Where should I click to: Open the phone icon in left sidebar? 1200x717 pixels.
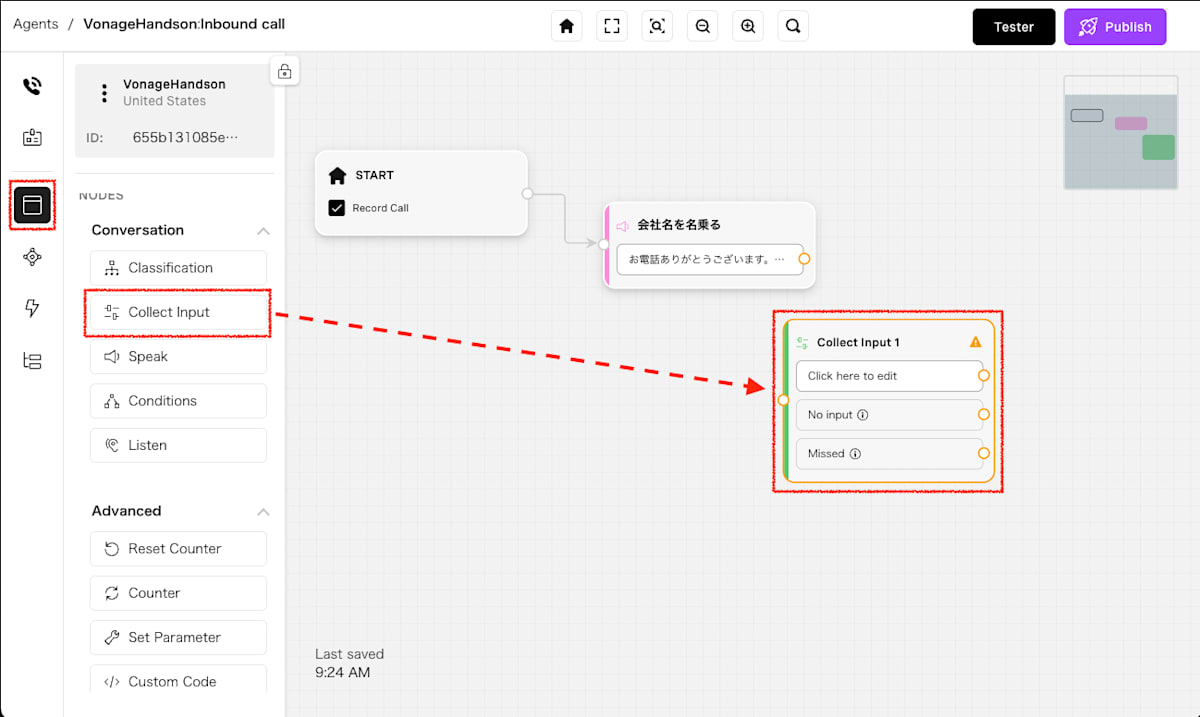[32, 86]
